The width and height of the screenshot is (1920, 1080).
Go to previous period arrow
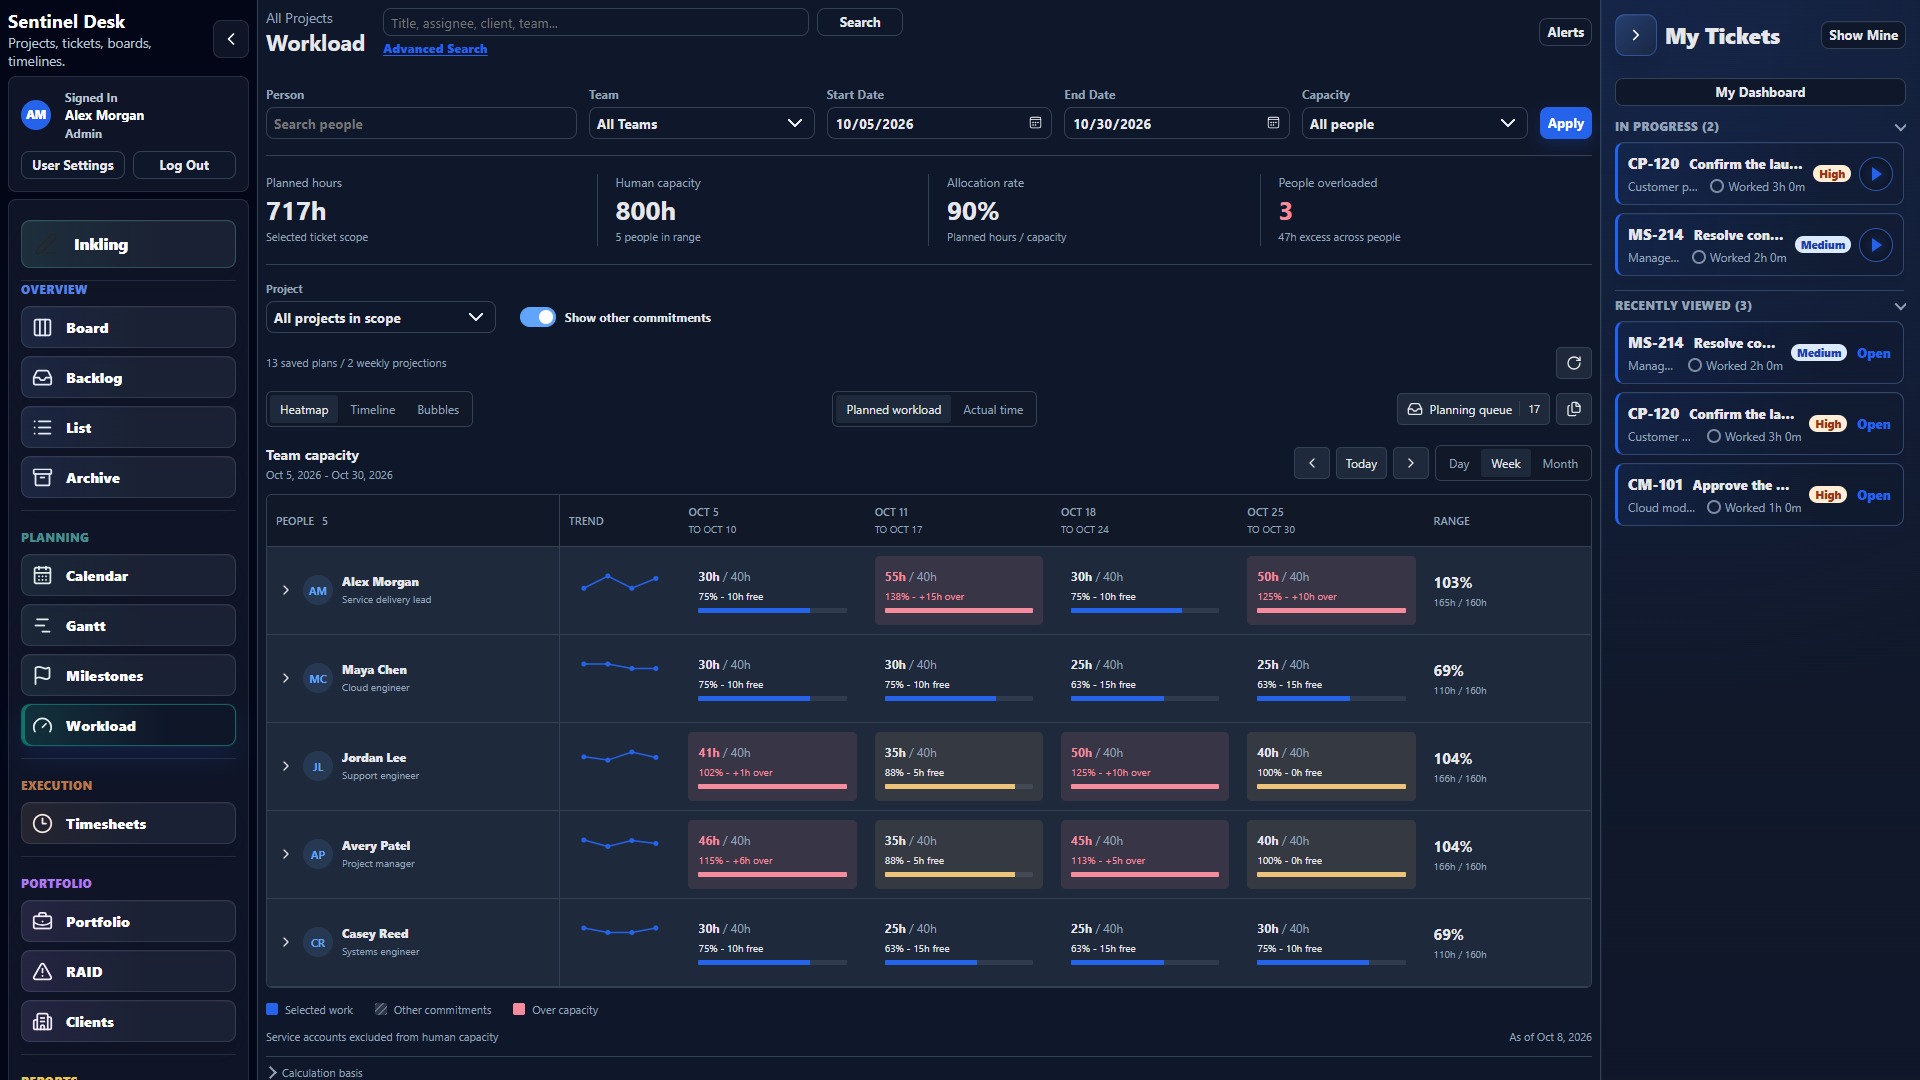1312,463
